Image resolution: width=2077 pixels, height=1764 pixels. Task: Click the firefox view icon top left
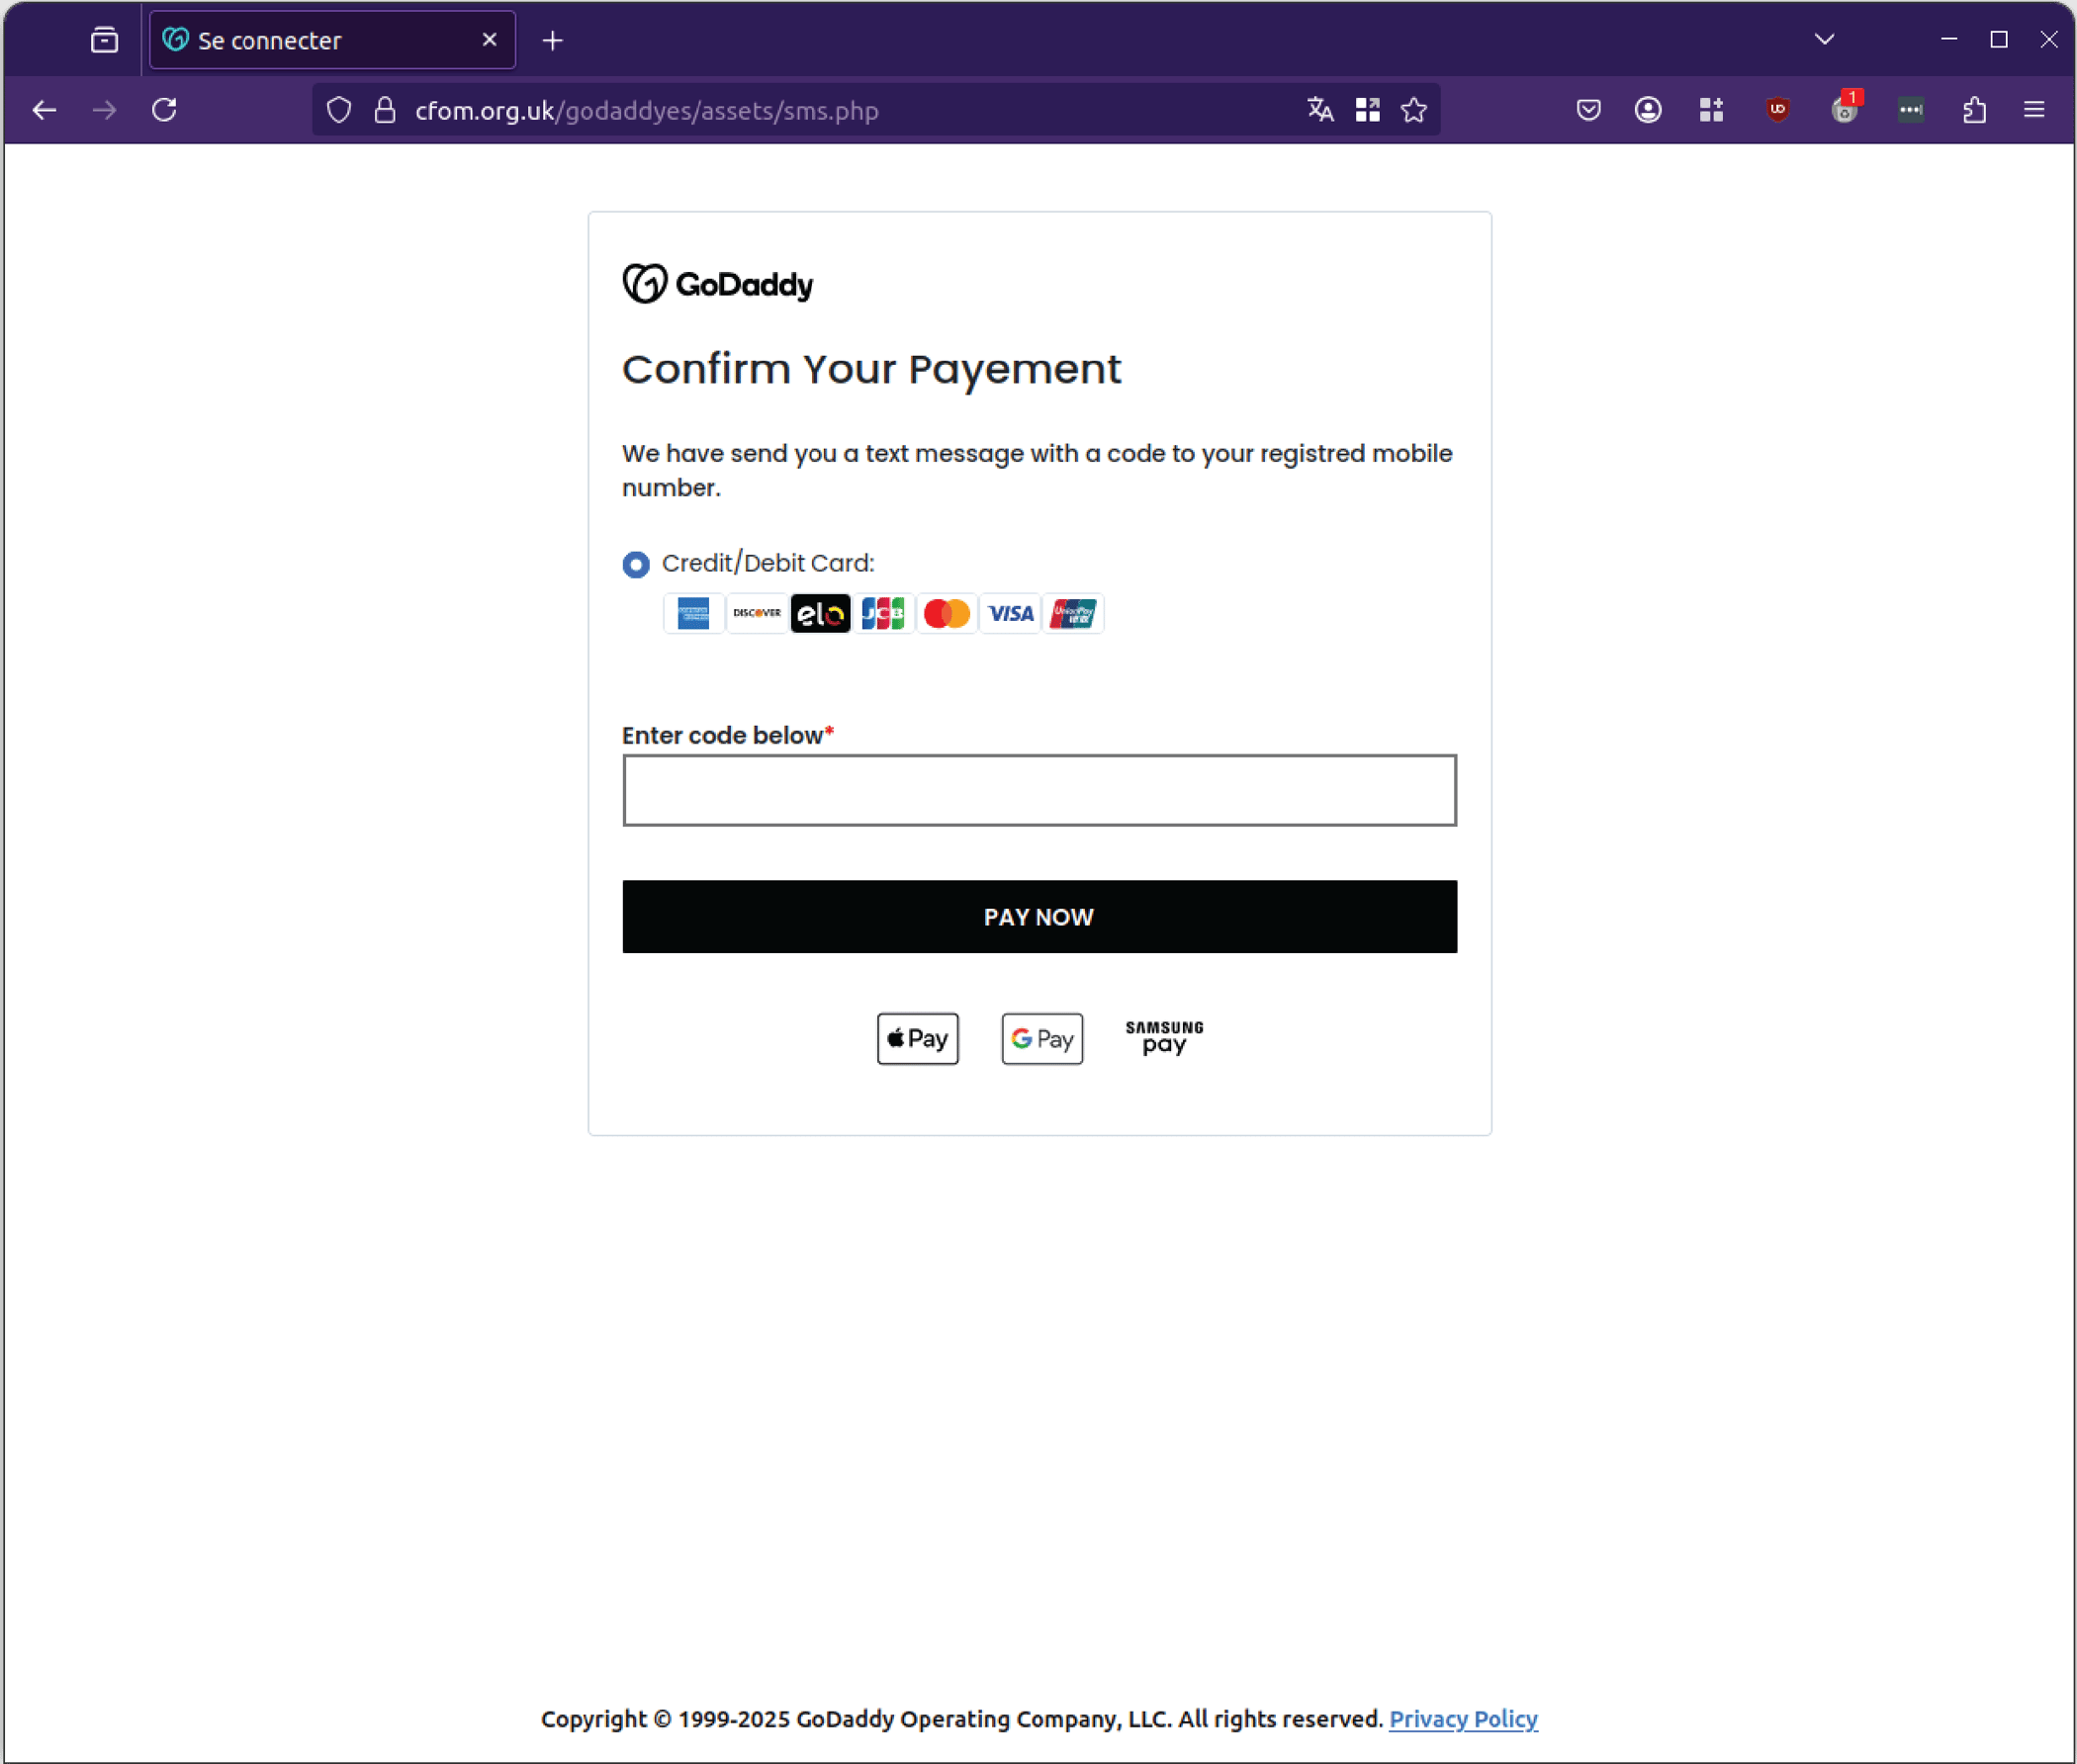104,39
